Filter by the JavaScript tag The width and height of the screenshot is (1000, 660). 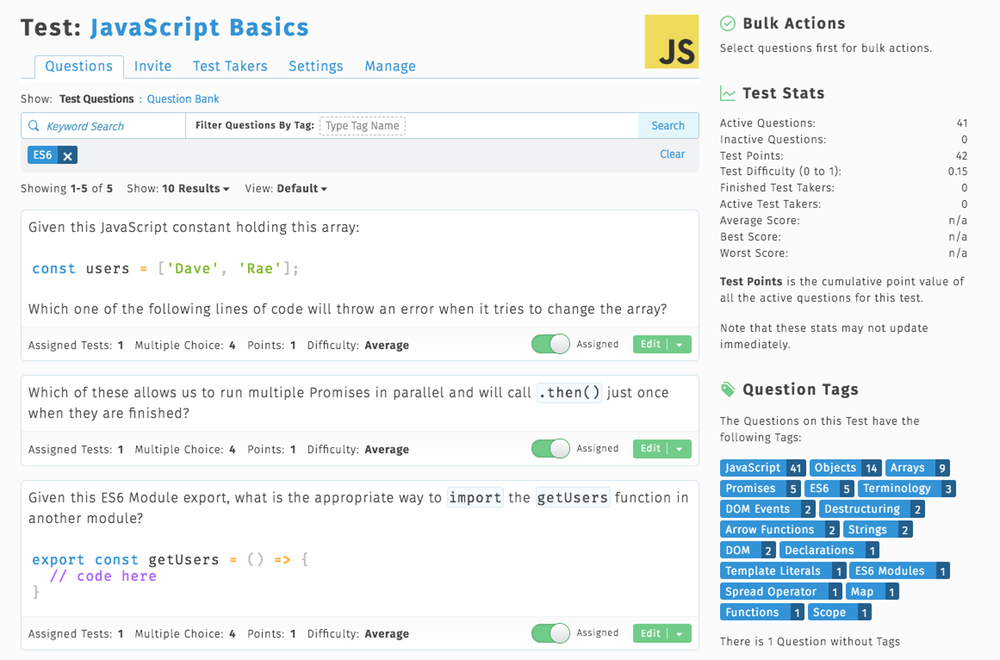pos(763,468)
